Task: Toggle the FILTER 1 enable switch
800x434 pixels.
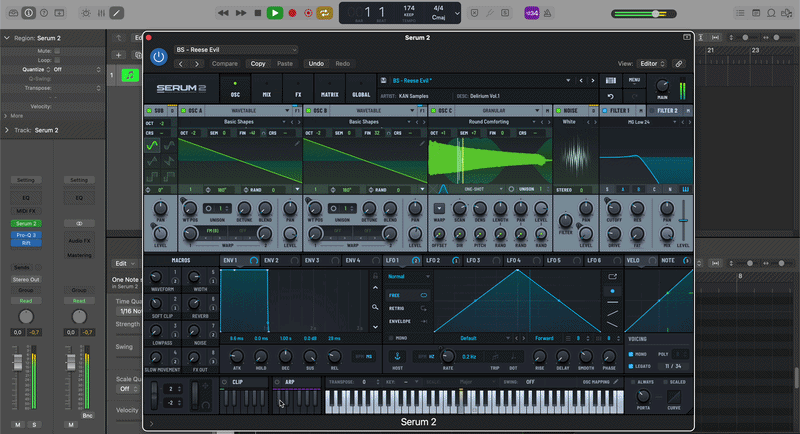Action: tap(605, 111)
